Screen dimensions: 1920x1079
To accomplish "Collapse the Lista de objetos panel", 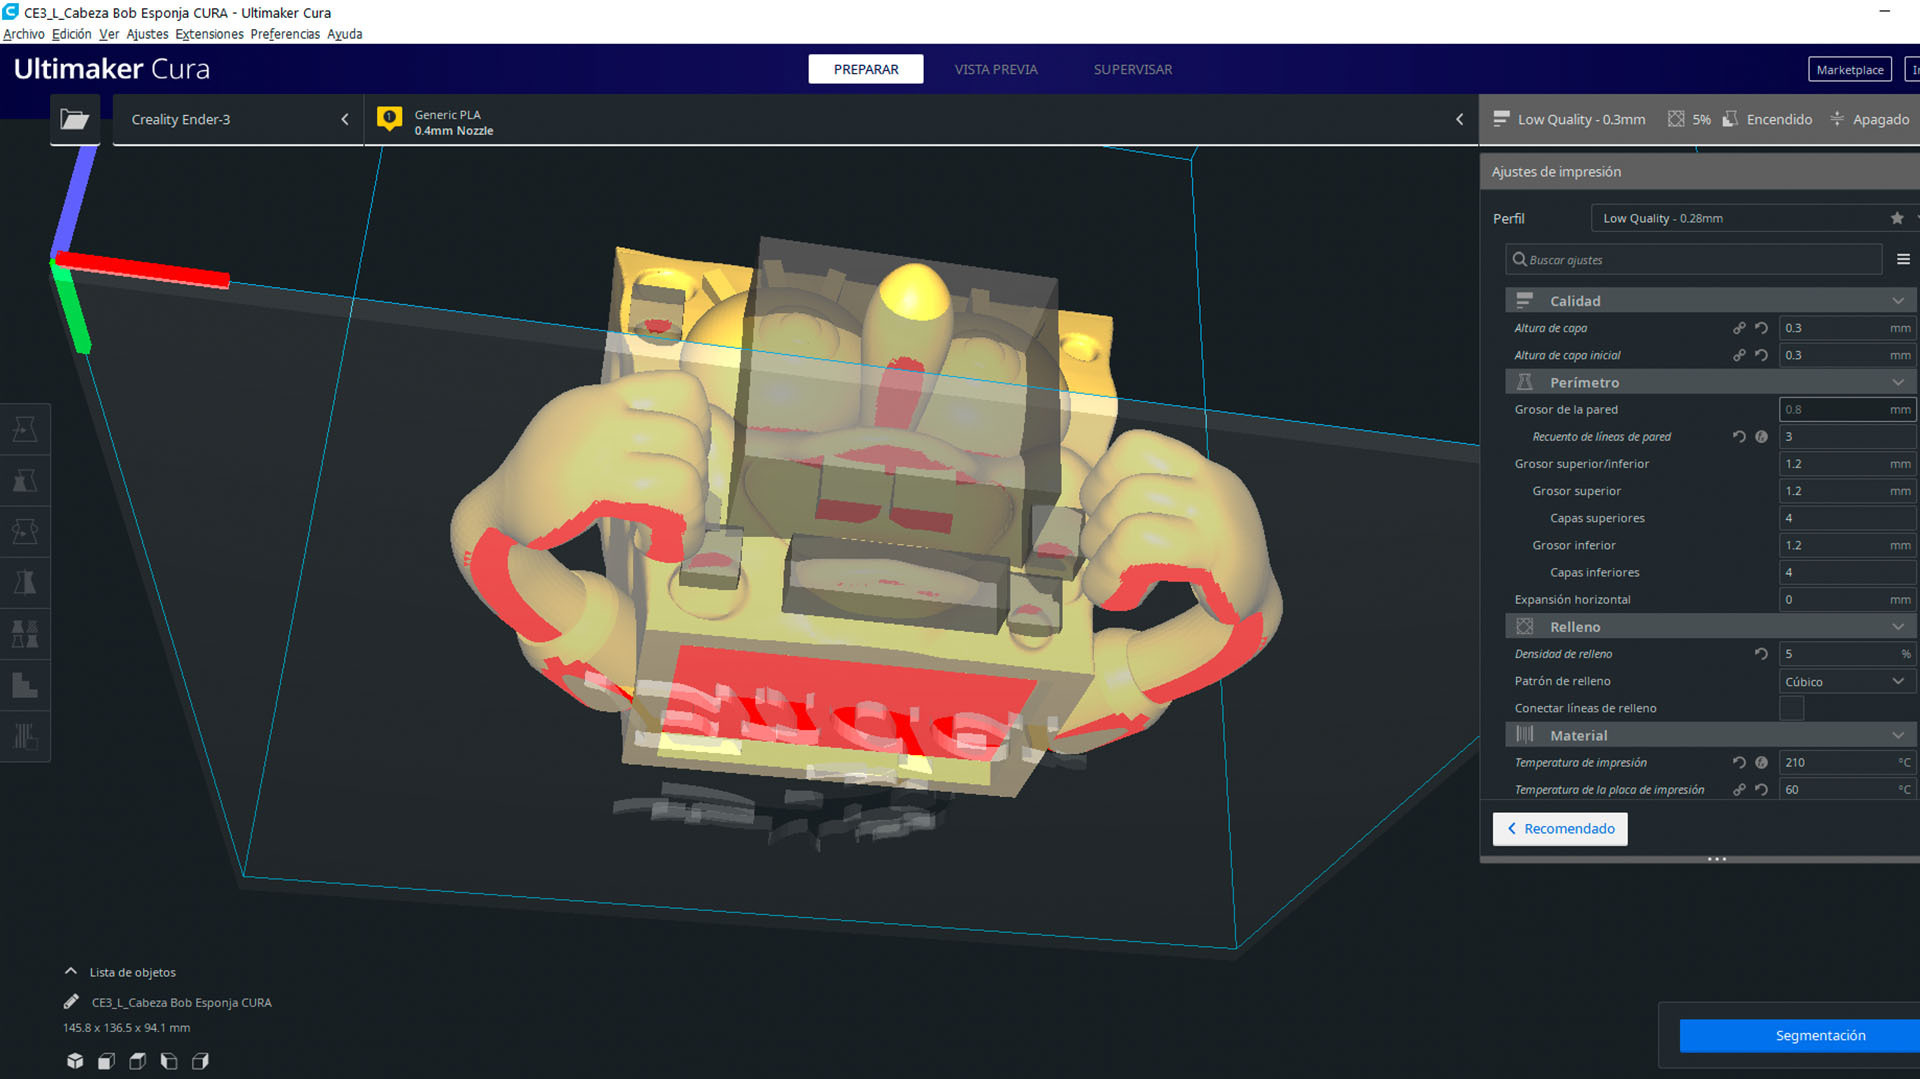I will click(x=70, y=970).
